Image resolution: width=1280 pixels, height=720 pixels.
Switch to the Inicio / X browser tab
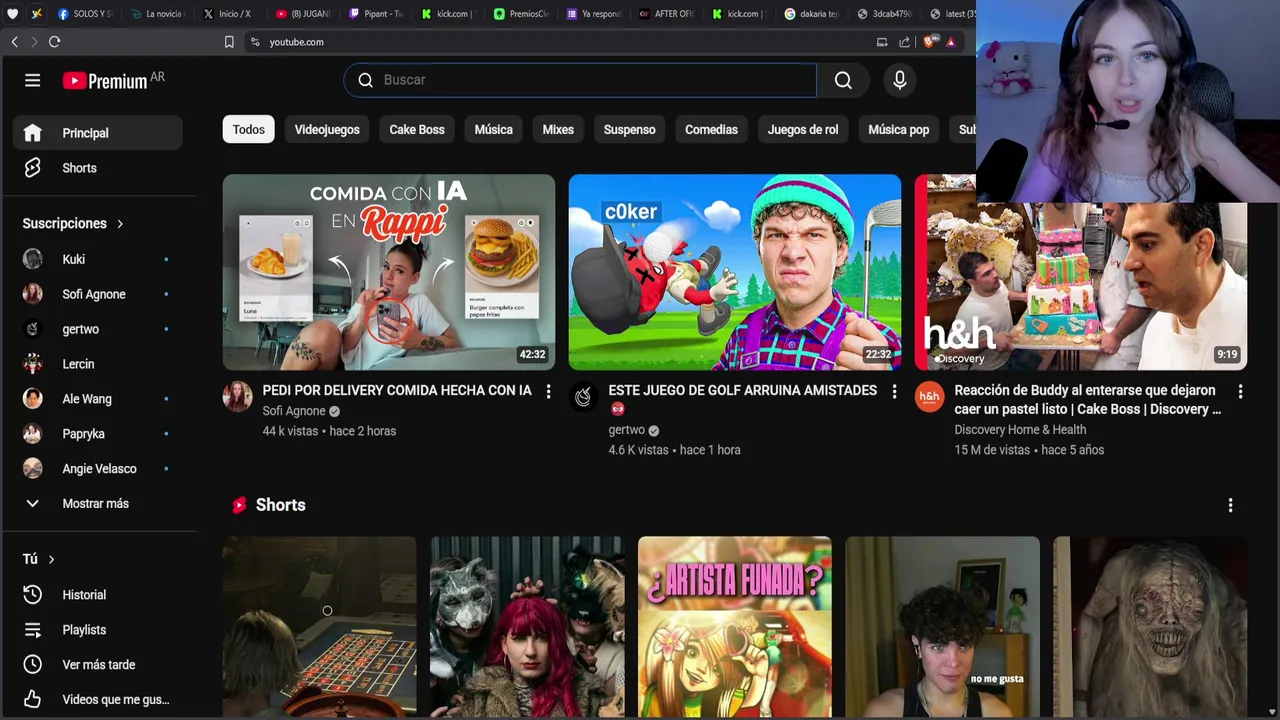(x=228, y=14)
